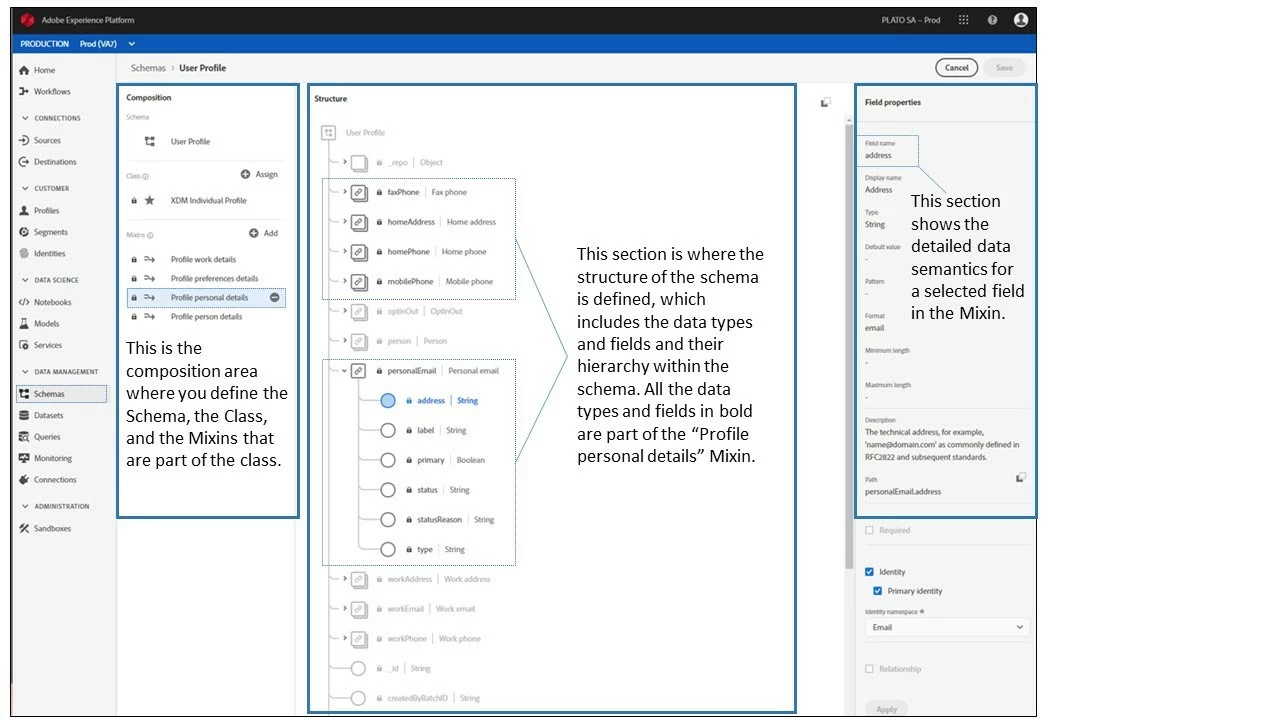This screenshot has height=720, width=1280.
Task: Collapse the DATA MANAGEMENT sidebar section
Action: point(25,372)
